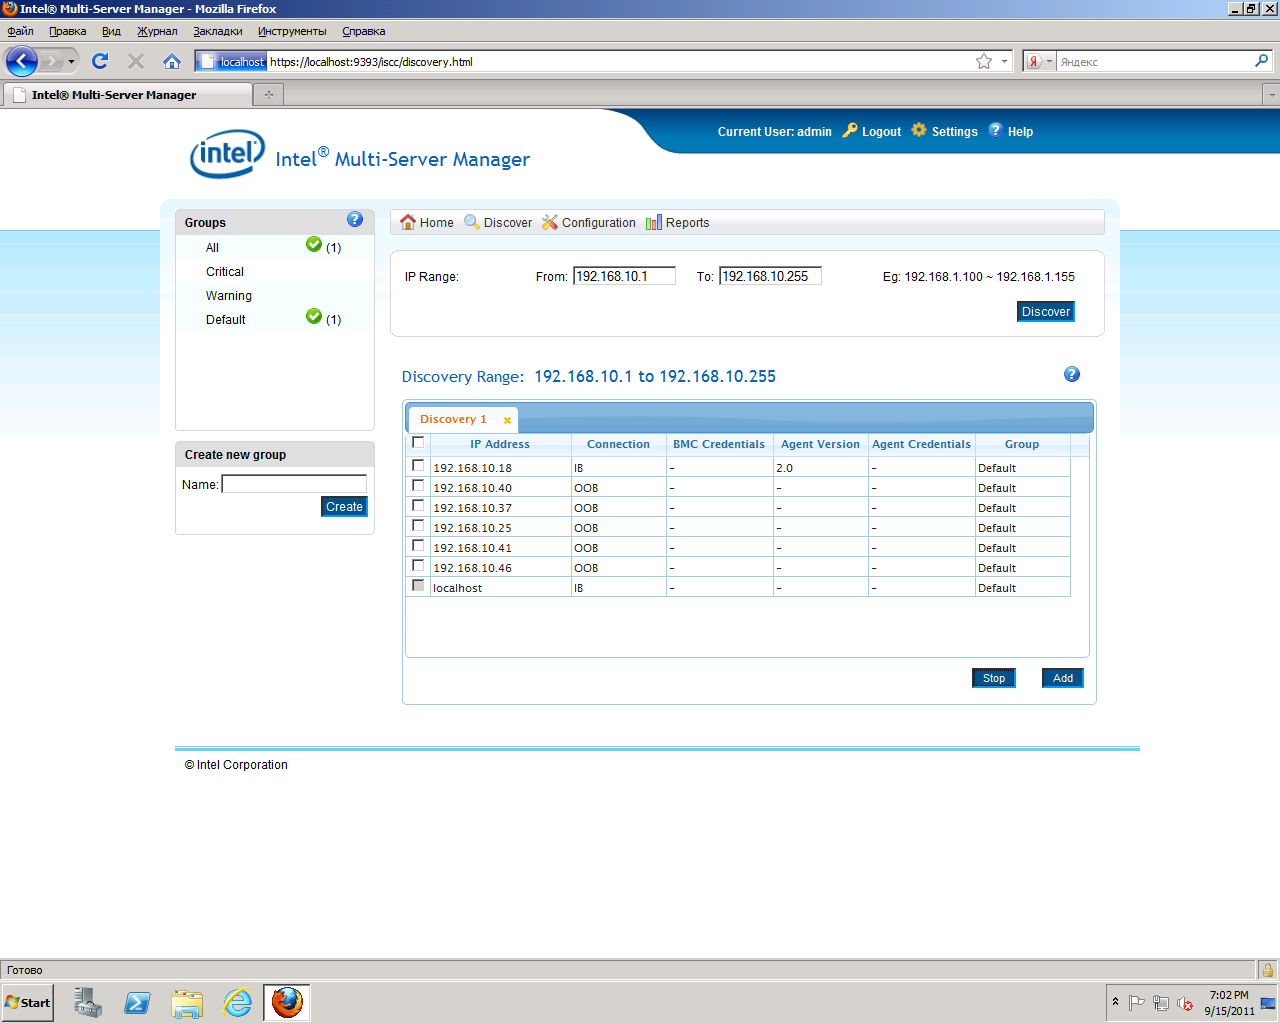Image resolution: width=1280 pixels, height=1024 pixels.
Task: Click the Discovery Range help icon
Action: point(1071,374)
